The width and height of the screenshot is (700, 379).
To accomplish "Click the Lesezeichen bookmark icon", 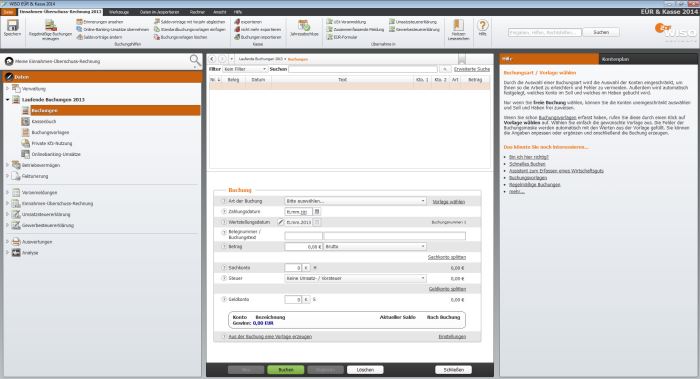I will pyautogui.click(x=458, y=25).
